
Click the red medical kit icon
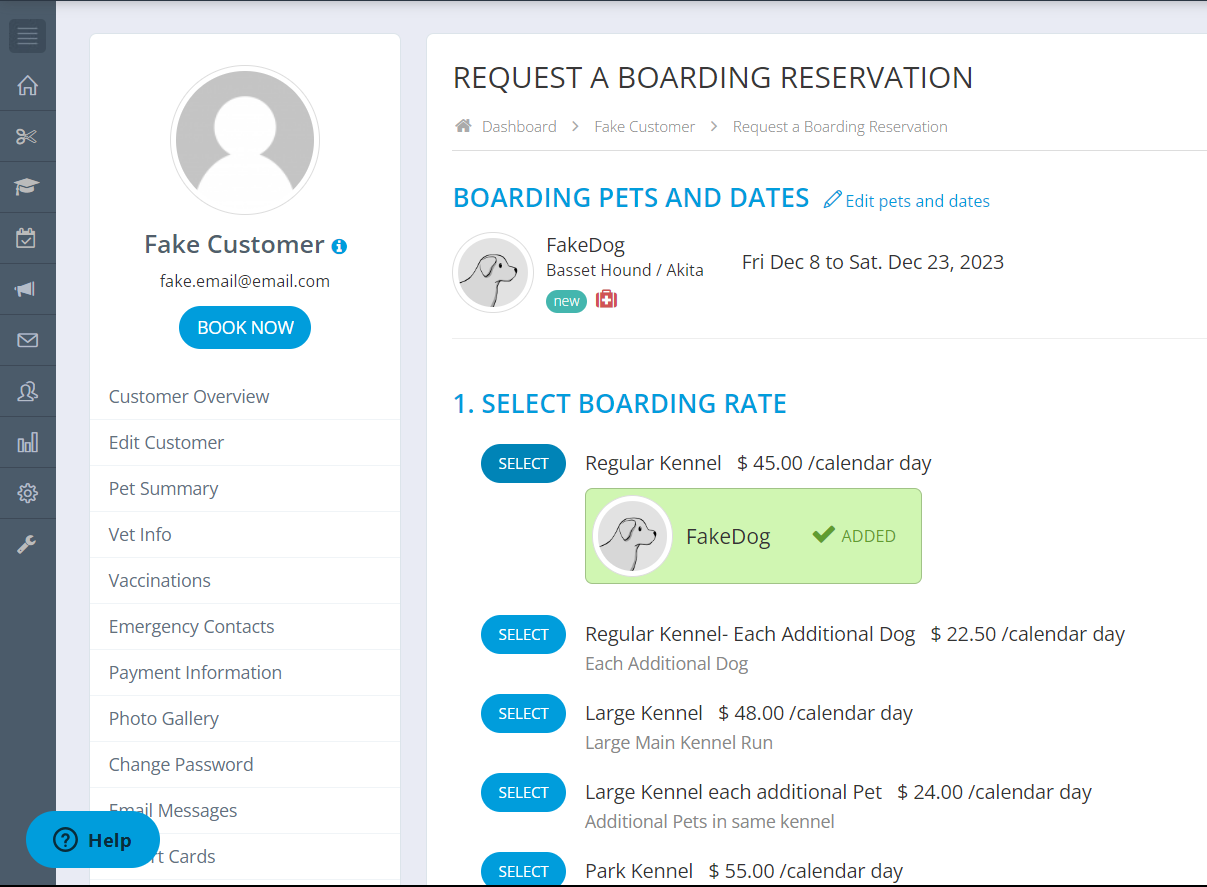click(x=606, y=299)
